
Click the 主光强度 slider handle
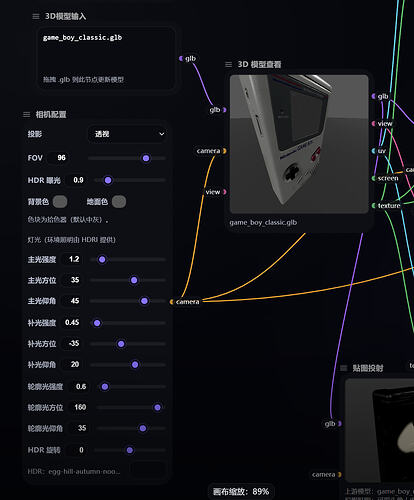pyautogui.click(x=102, y=259)
